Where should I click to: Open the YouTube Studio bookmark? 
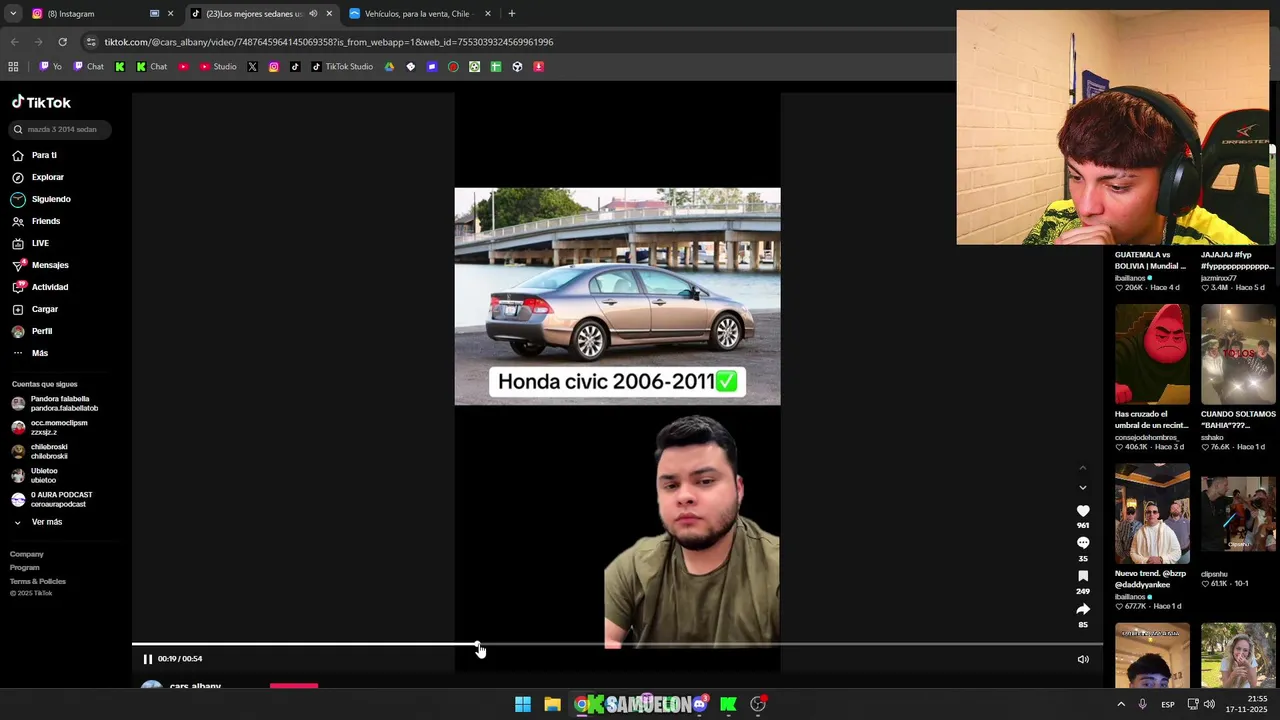pyautogui.click(x=218, y=67)
